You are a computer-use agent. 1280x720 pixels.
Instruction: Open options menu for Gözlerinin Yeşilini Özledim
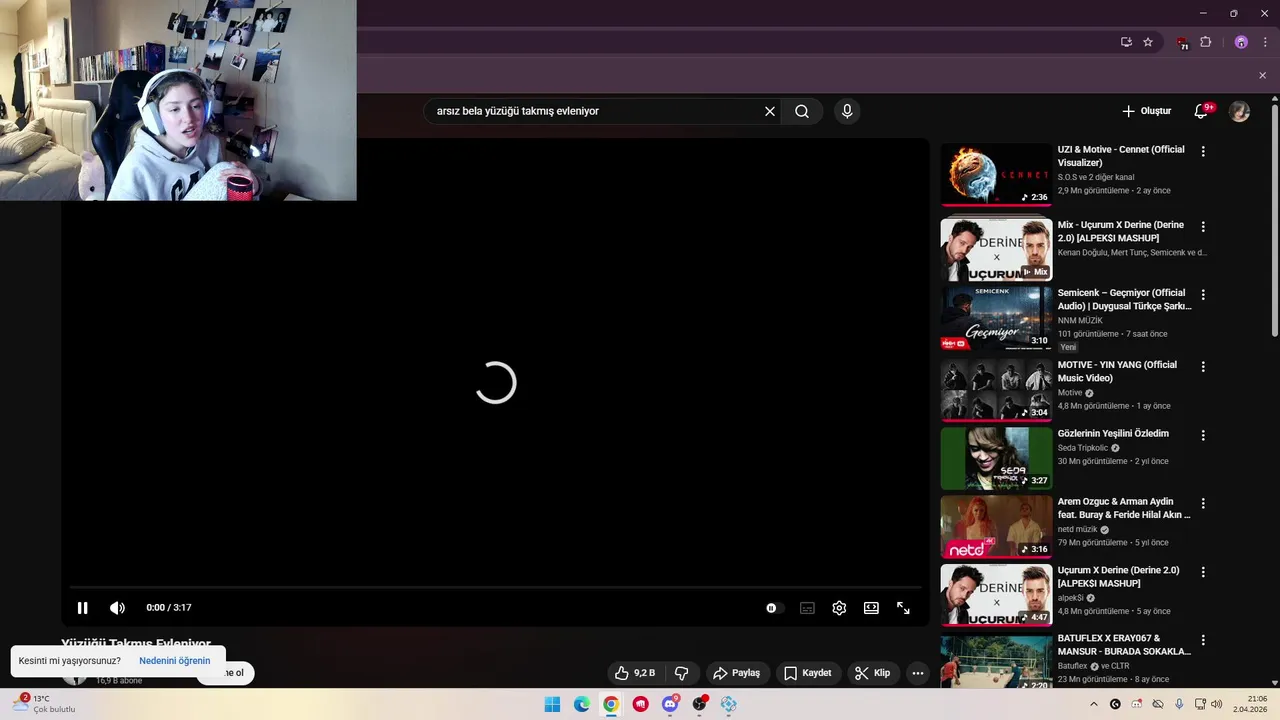1203,435
